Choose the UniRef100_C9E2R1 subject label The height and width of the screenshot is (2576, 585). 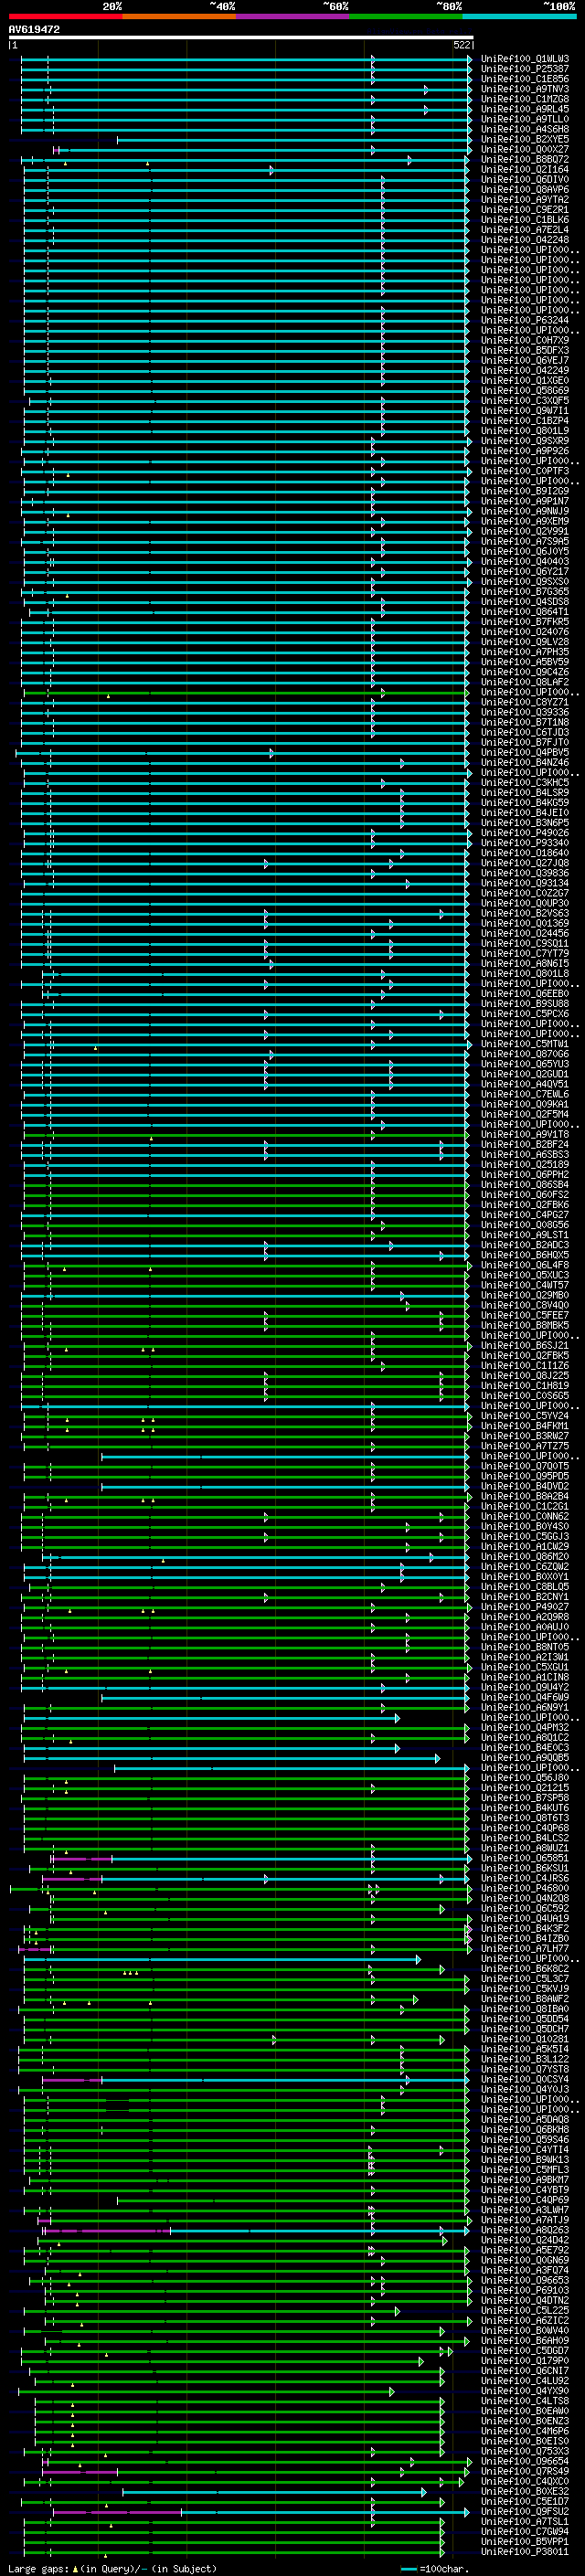[525, 210]
